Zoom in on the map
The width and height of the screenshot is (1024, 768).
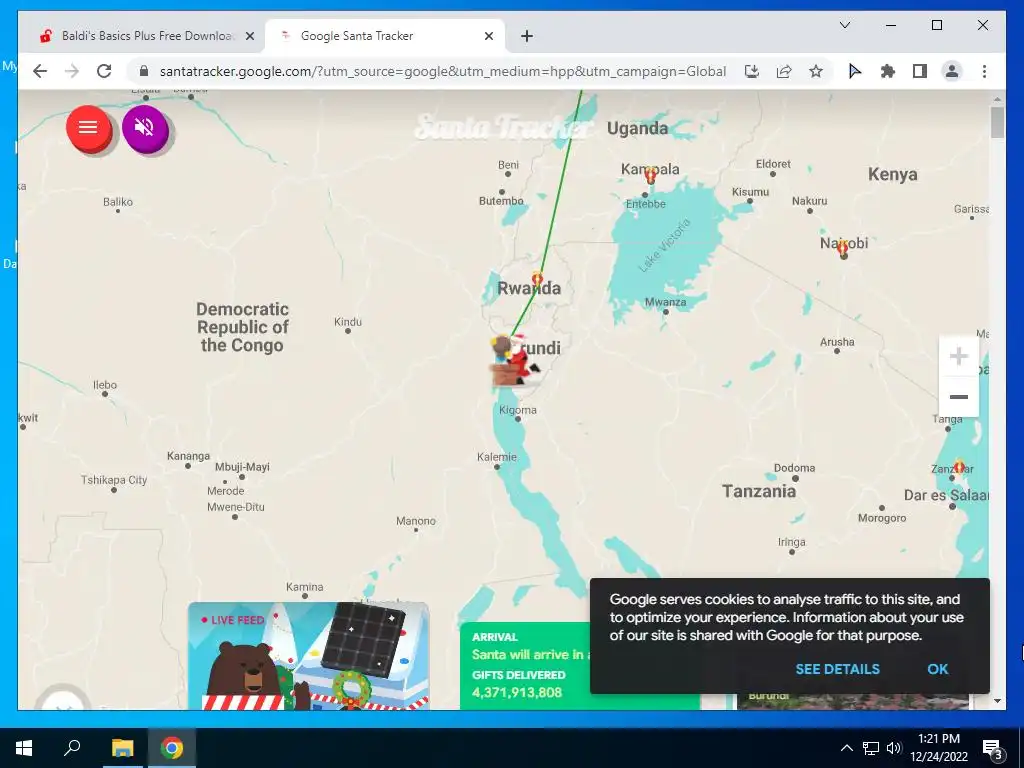958,357
